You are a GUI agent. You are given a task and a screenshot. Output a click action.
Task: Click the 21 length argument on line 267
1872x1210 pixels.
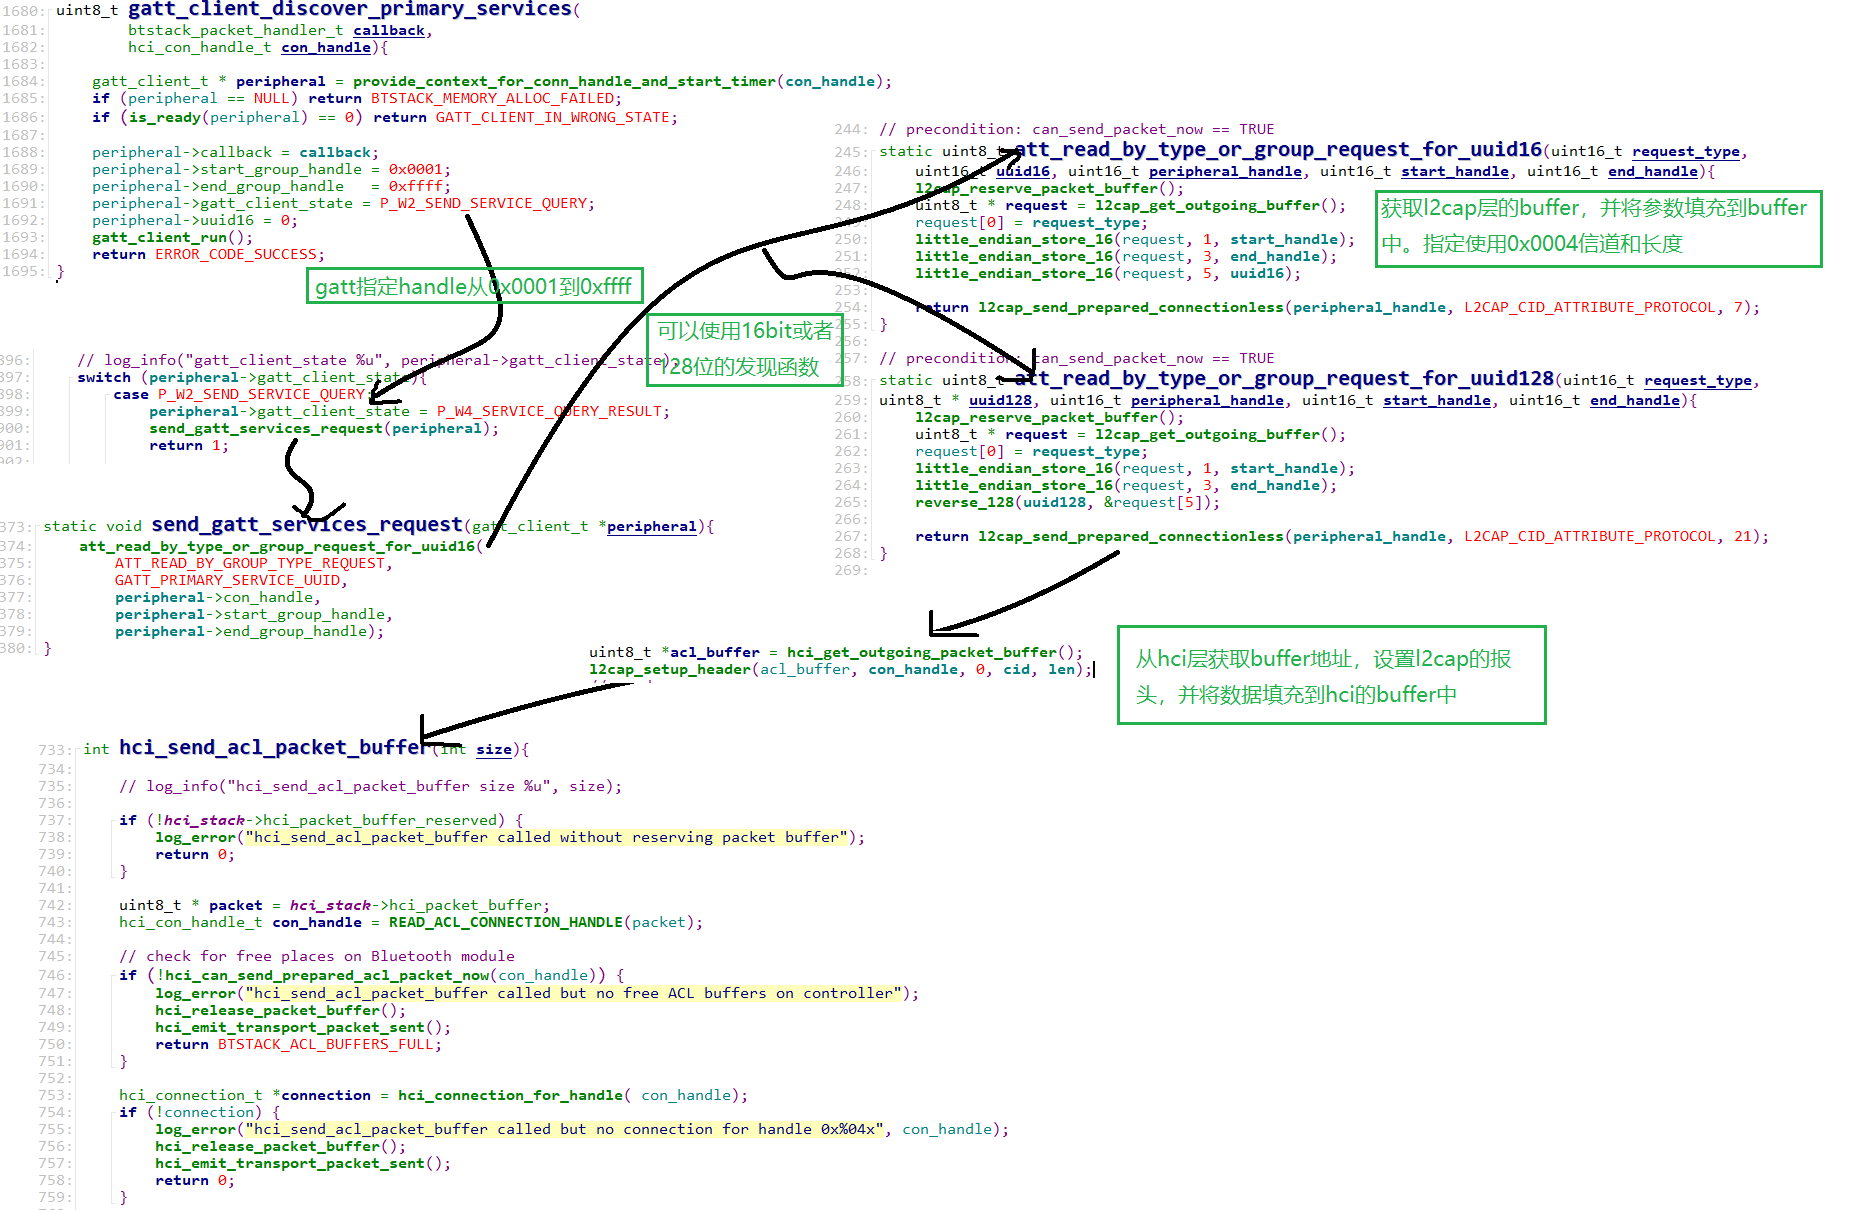[x=1743, y=537]
